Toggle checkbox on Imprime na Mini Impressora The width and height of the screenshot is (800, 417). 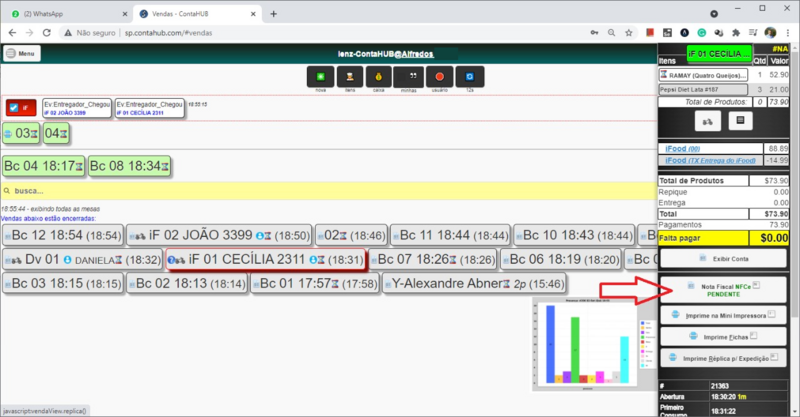pos(771,314)
